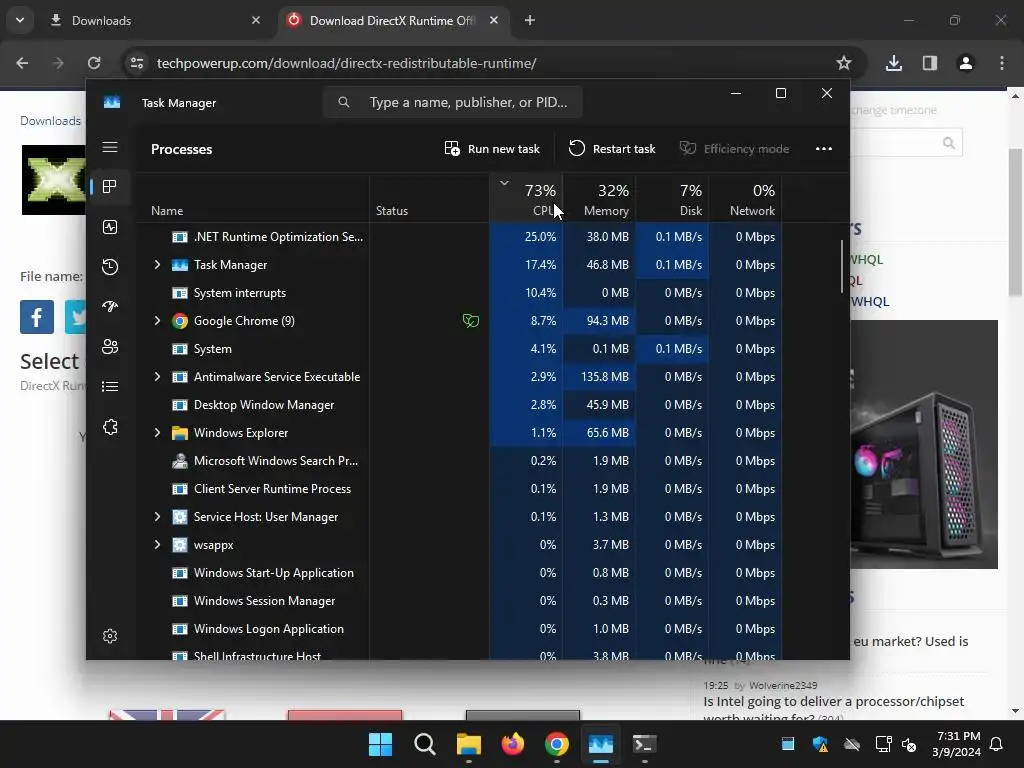Open Firefox from the taskbar
This screenshot has width=1024, height=768.
coord(513,744)
